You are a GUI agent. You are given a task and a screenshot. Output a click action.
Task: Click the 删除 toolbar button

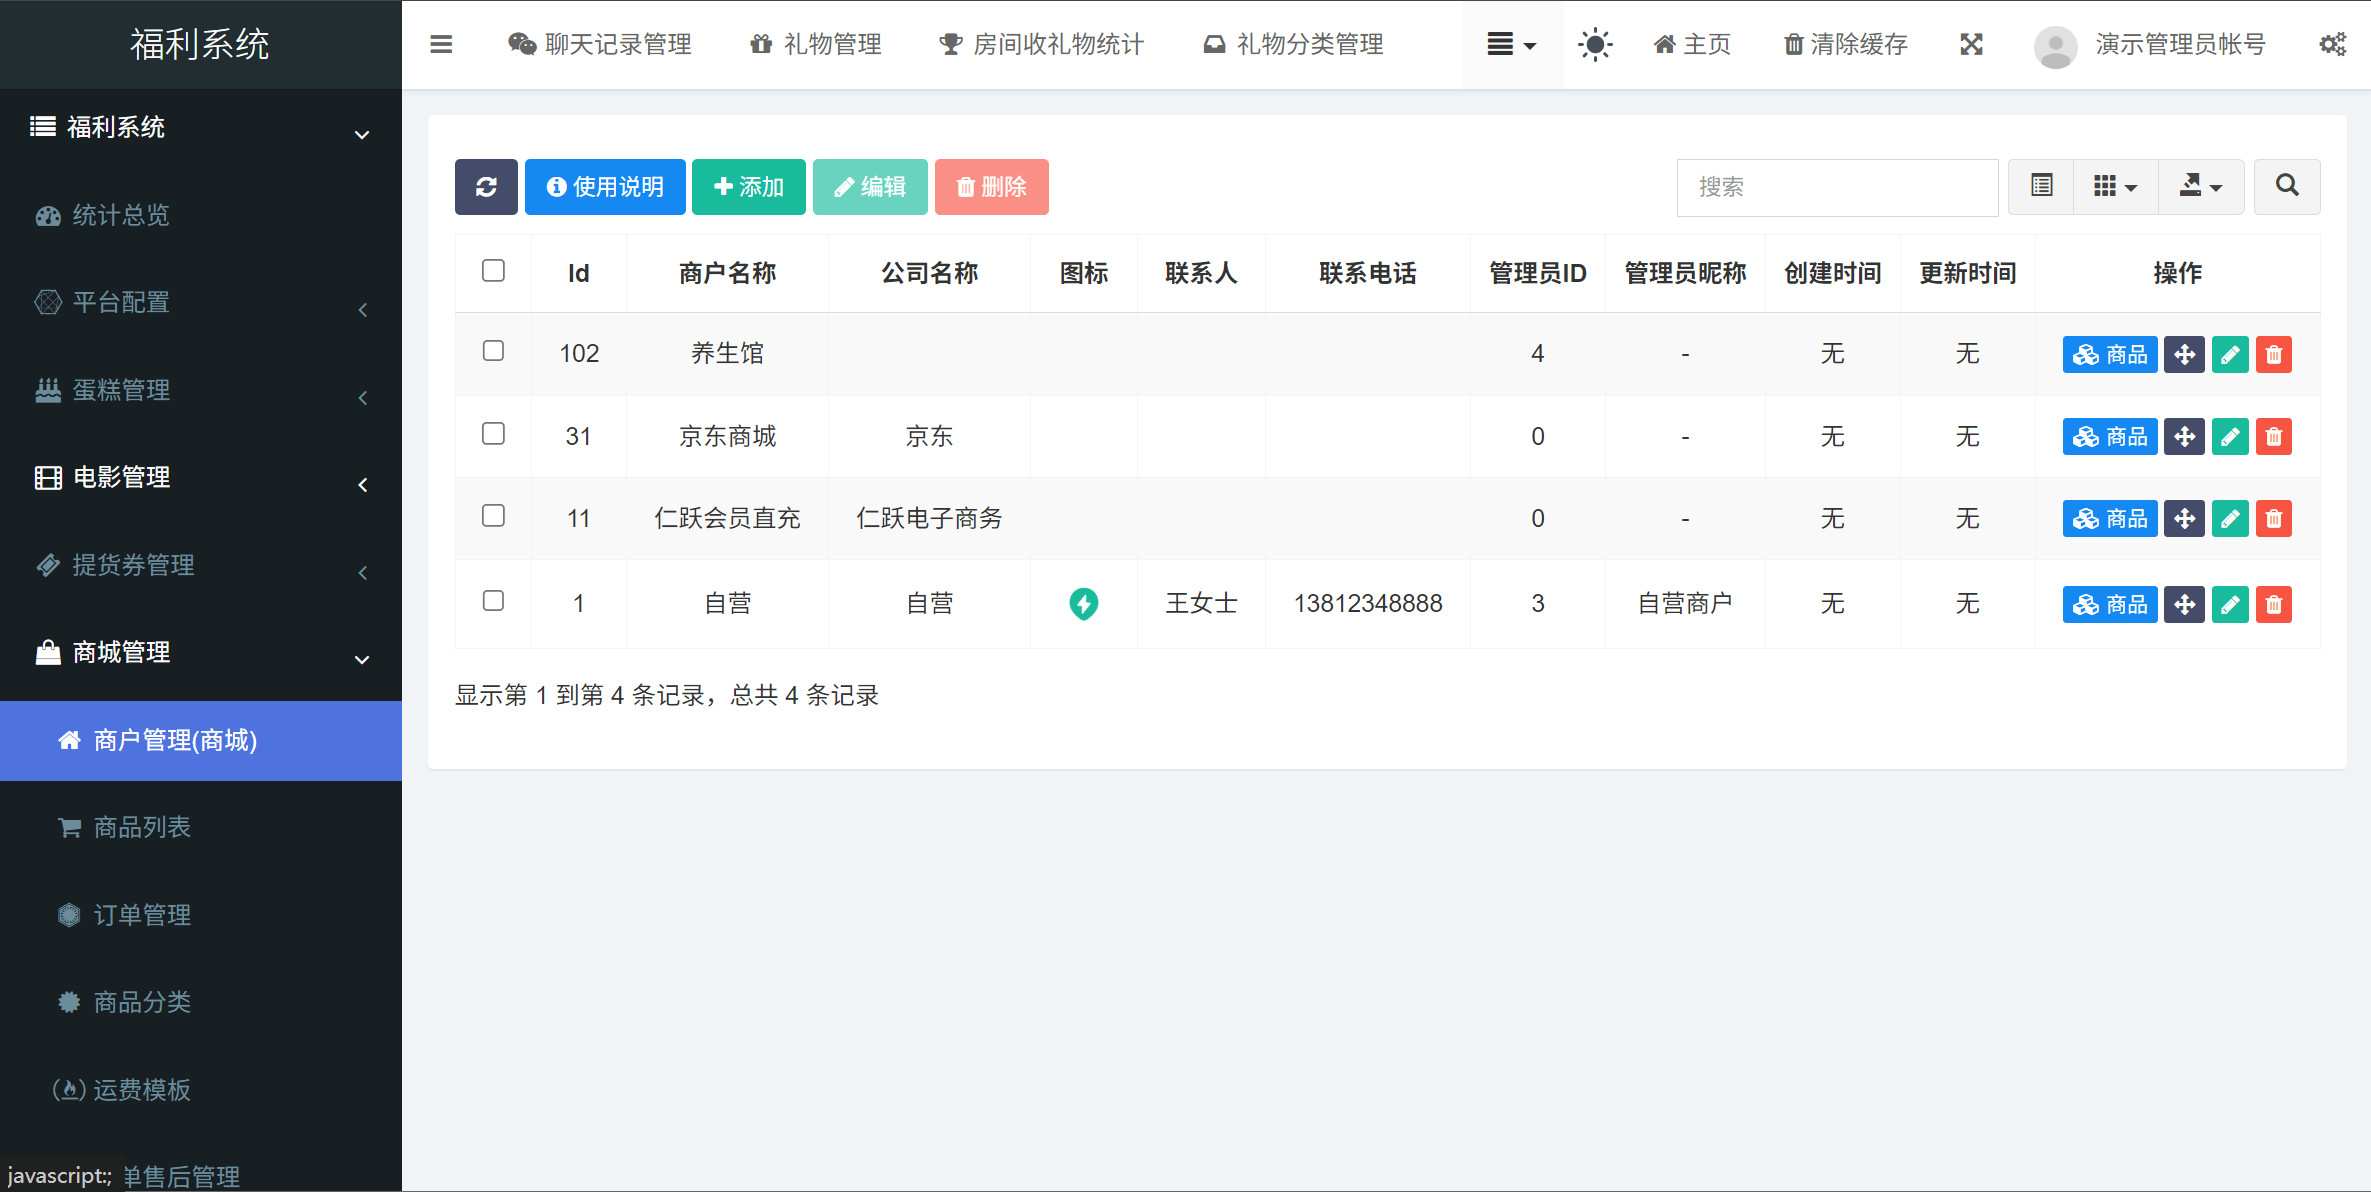coord(992,187)
